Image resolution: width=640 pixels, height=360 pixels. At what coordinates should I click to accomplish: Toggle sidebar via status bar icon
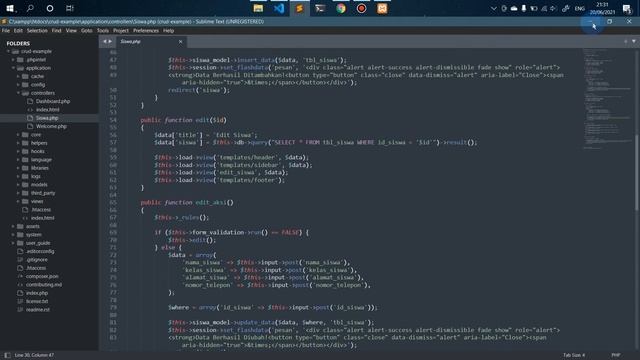pos(7,355)
